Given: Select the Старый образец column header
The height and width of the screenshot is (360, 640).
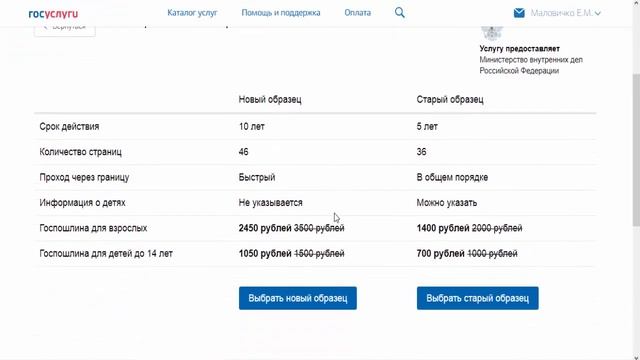Looking at the screenshot, I should tap(450, 99).
